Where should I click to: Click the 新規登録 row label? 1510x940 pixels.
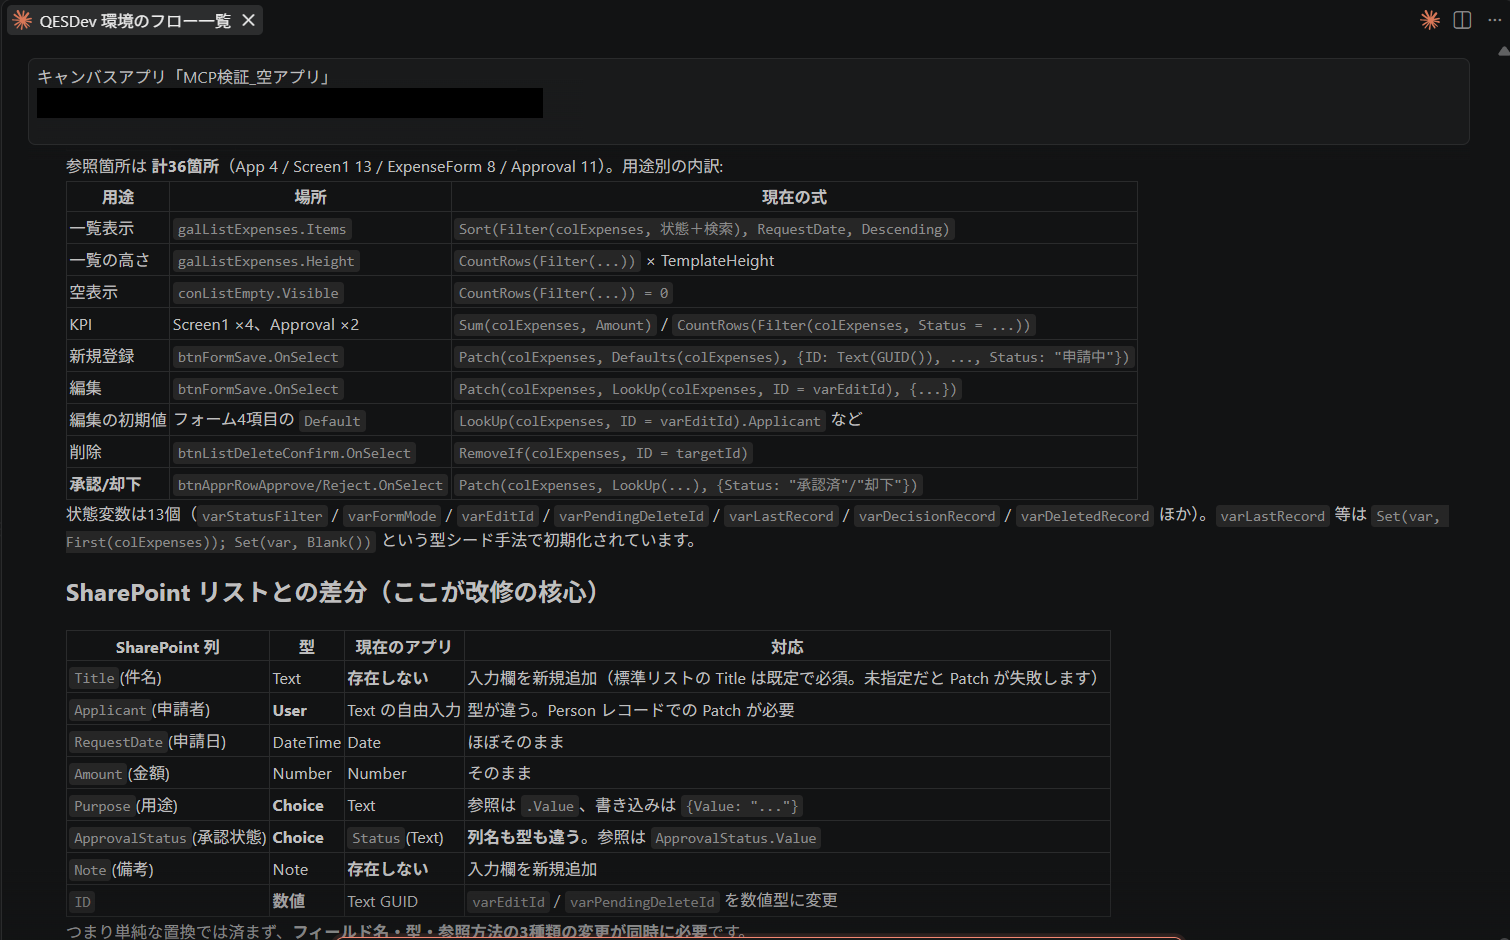(102, 357)
